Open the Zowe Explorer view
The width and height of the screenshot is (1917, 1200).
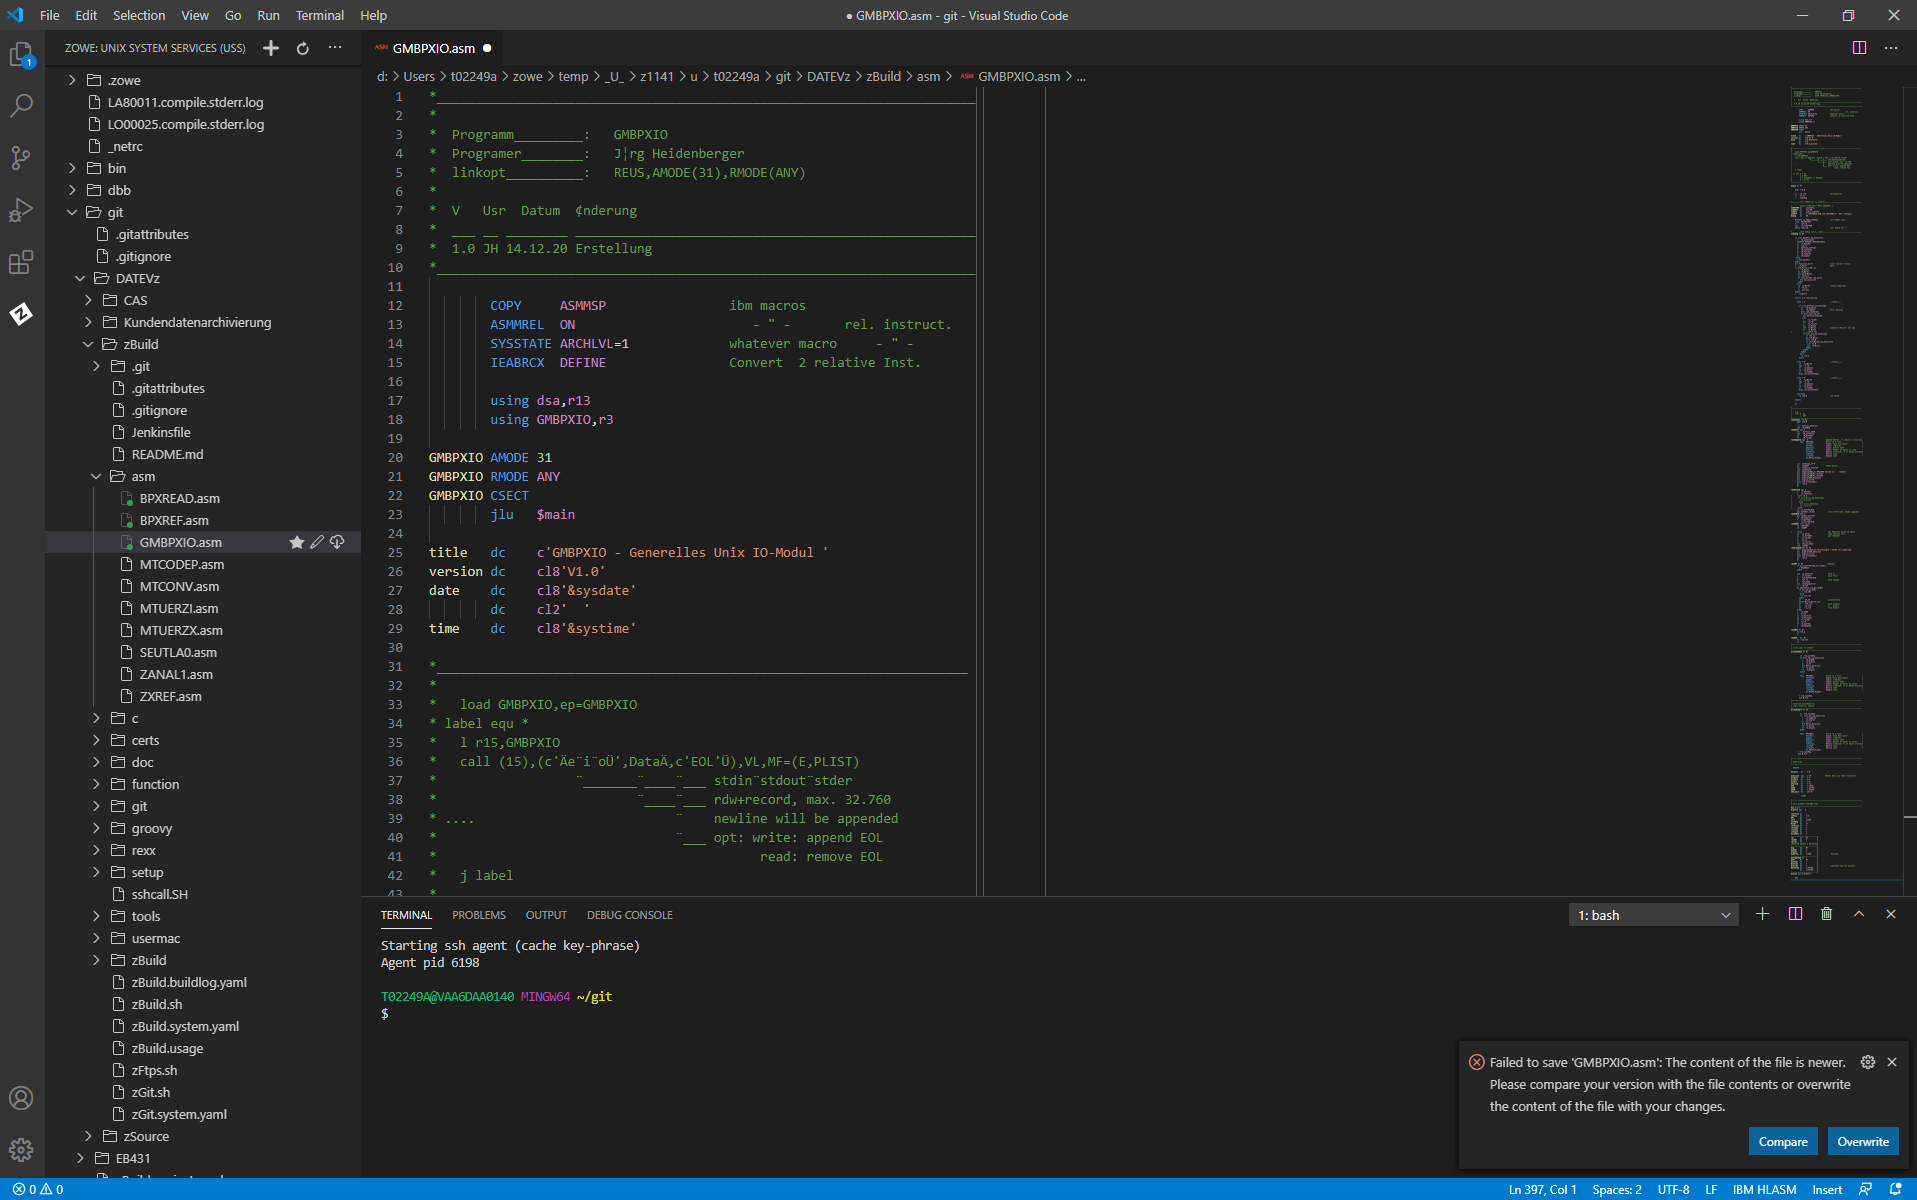coord(21,314)
